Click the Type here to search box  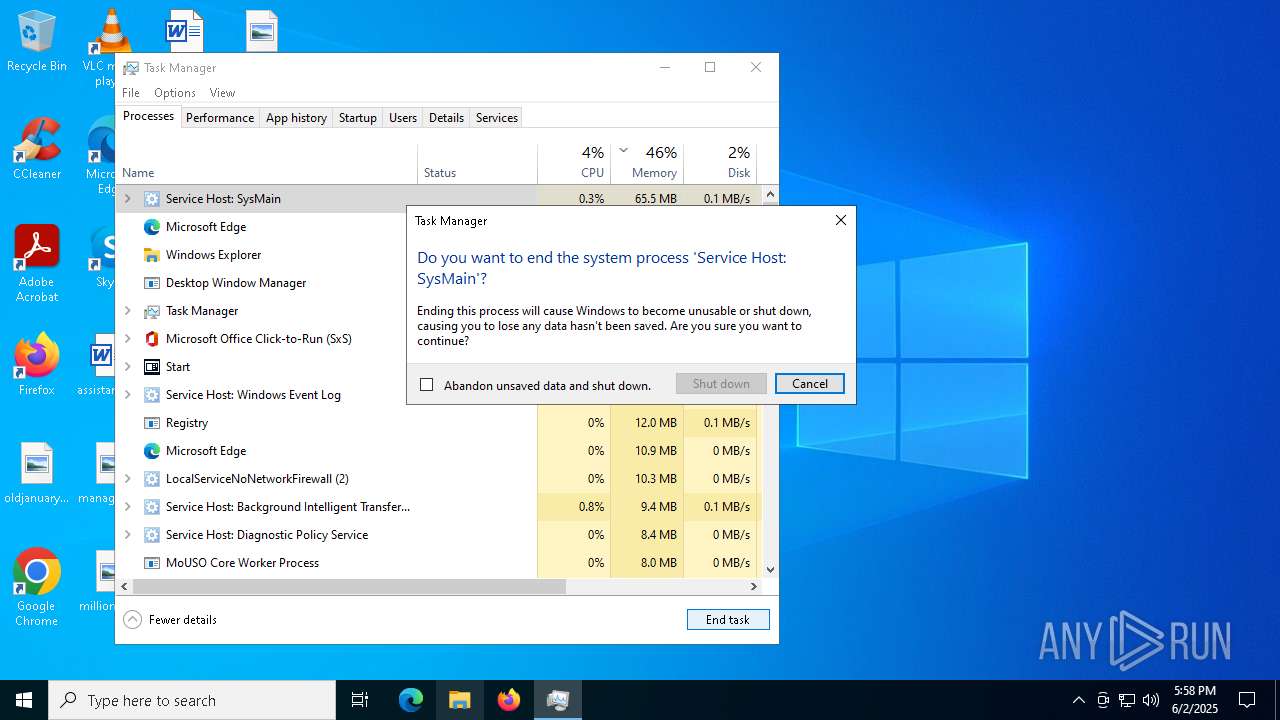(x=192, y=700)
